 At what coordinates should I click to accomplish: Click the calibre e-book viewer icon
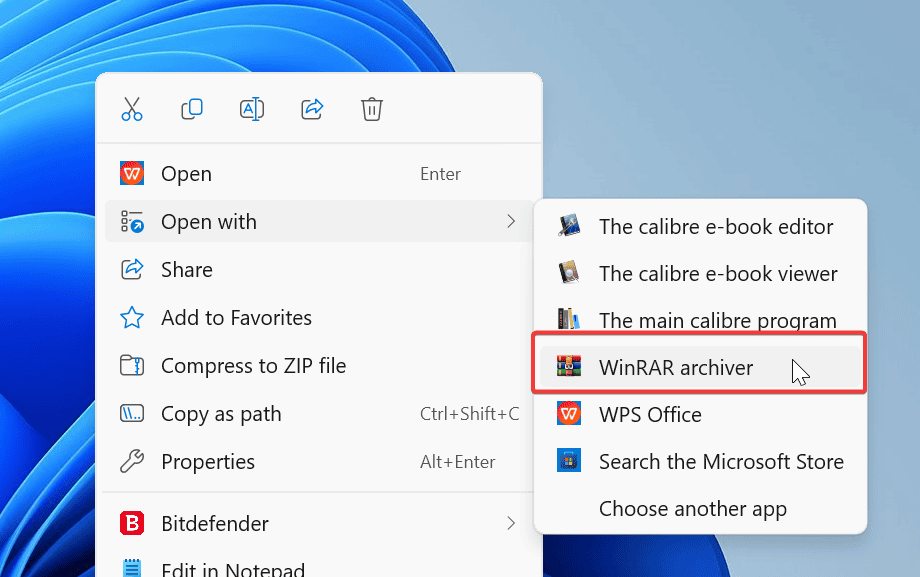pyautogui.click(x=569, y=272)
